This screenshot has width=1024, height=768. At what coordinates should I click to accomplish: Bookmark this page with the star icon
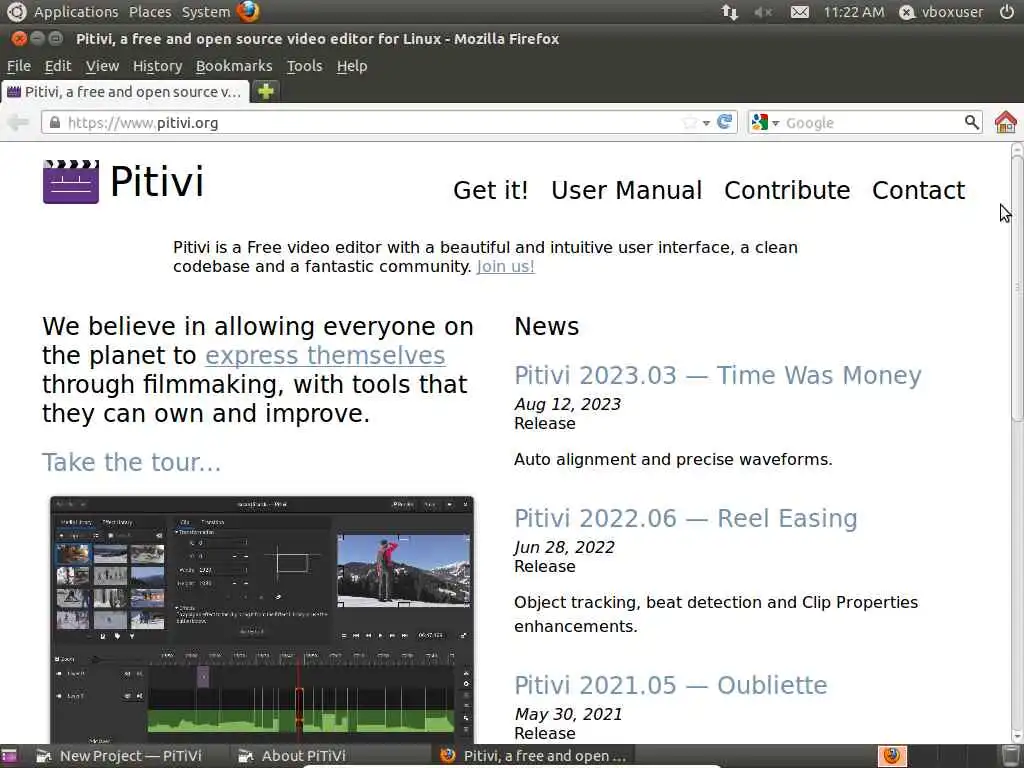click(689, 123)
